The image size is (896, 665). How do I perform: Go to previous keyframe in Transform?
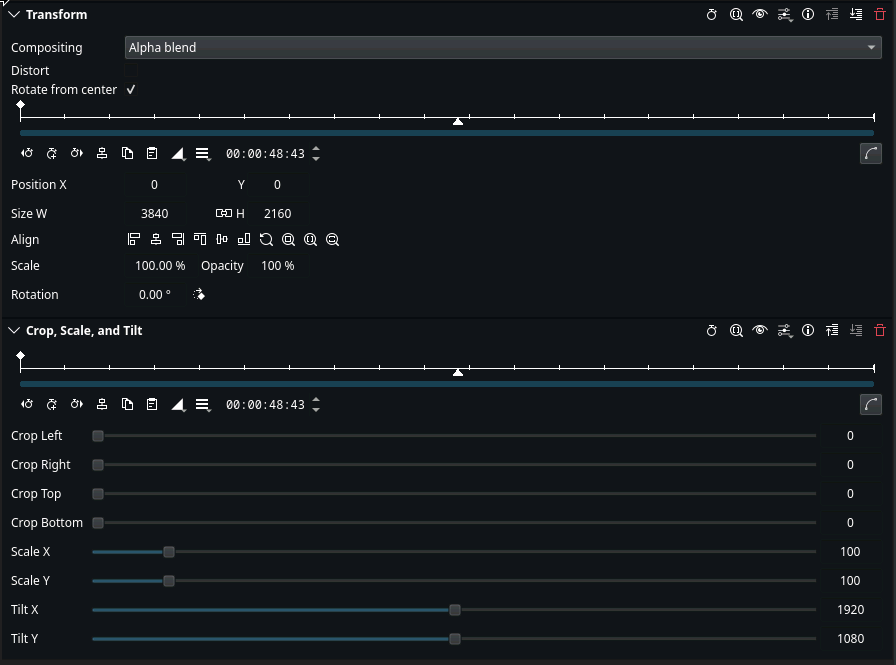coord(27,153)
